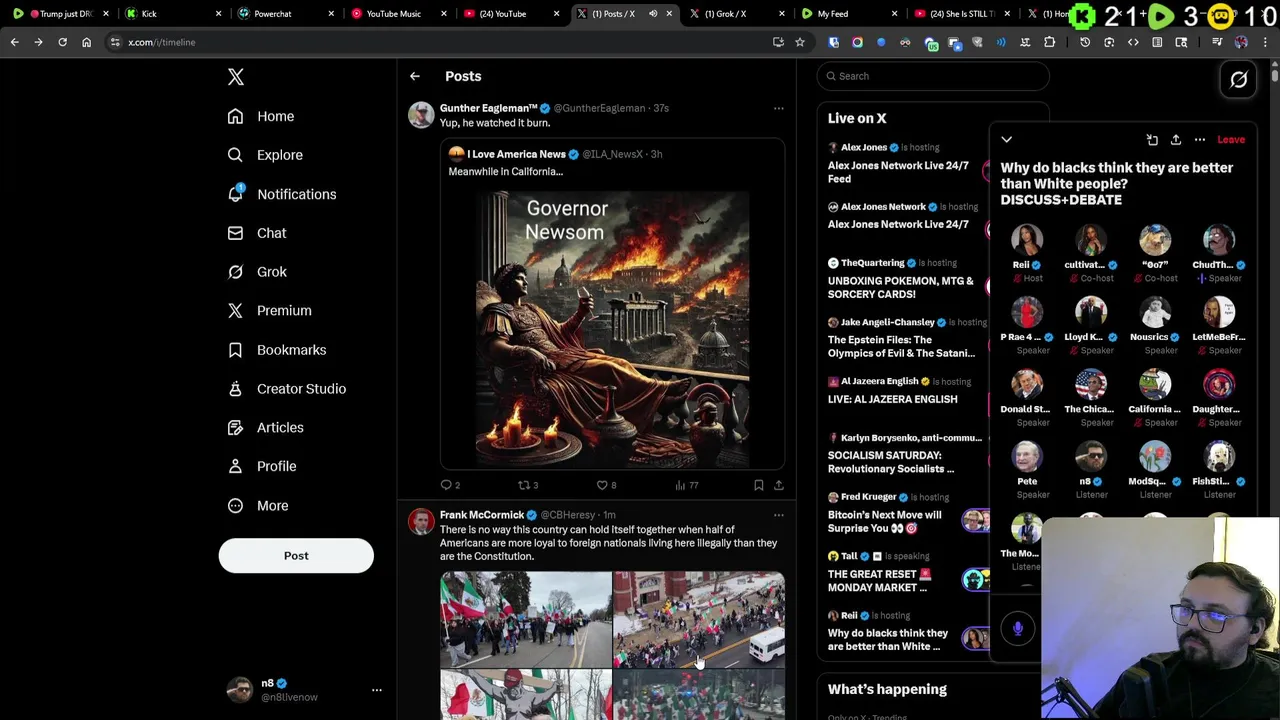Join Alex Jones Network Live 24/7 Feed
The image size is (1280, 720).
898,172
